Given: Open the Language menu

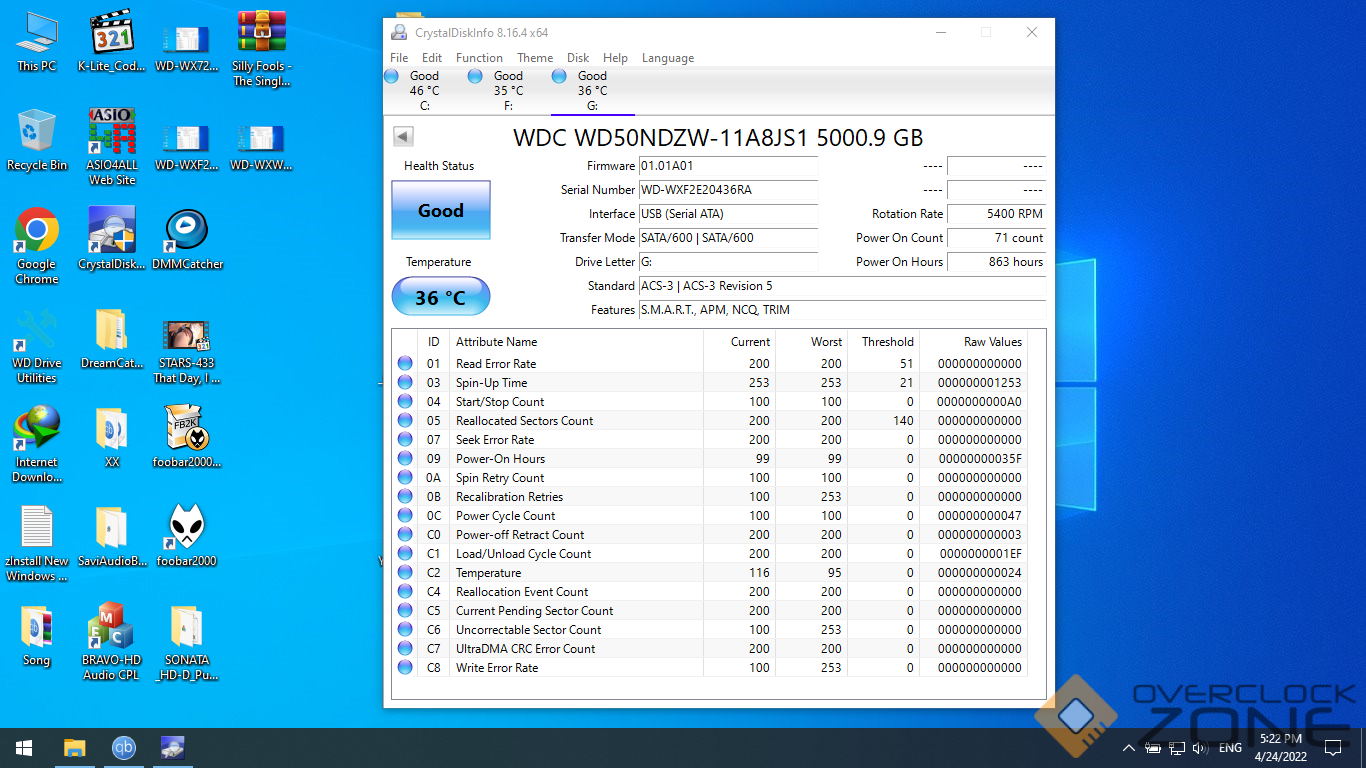Looking at the screenshot, I should coord(667,58).
